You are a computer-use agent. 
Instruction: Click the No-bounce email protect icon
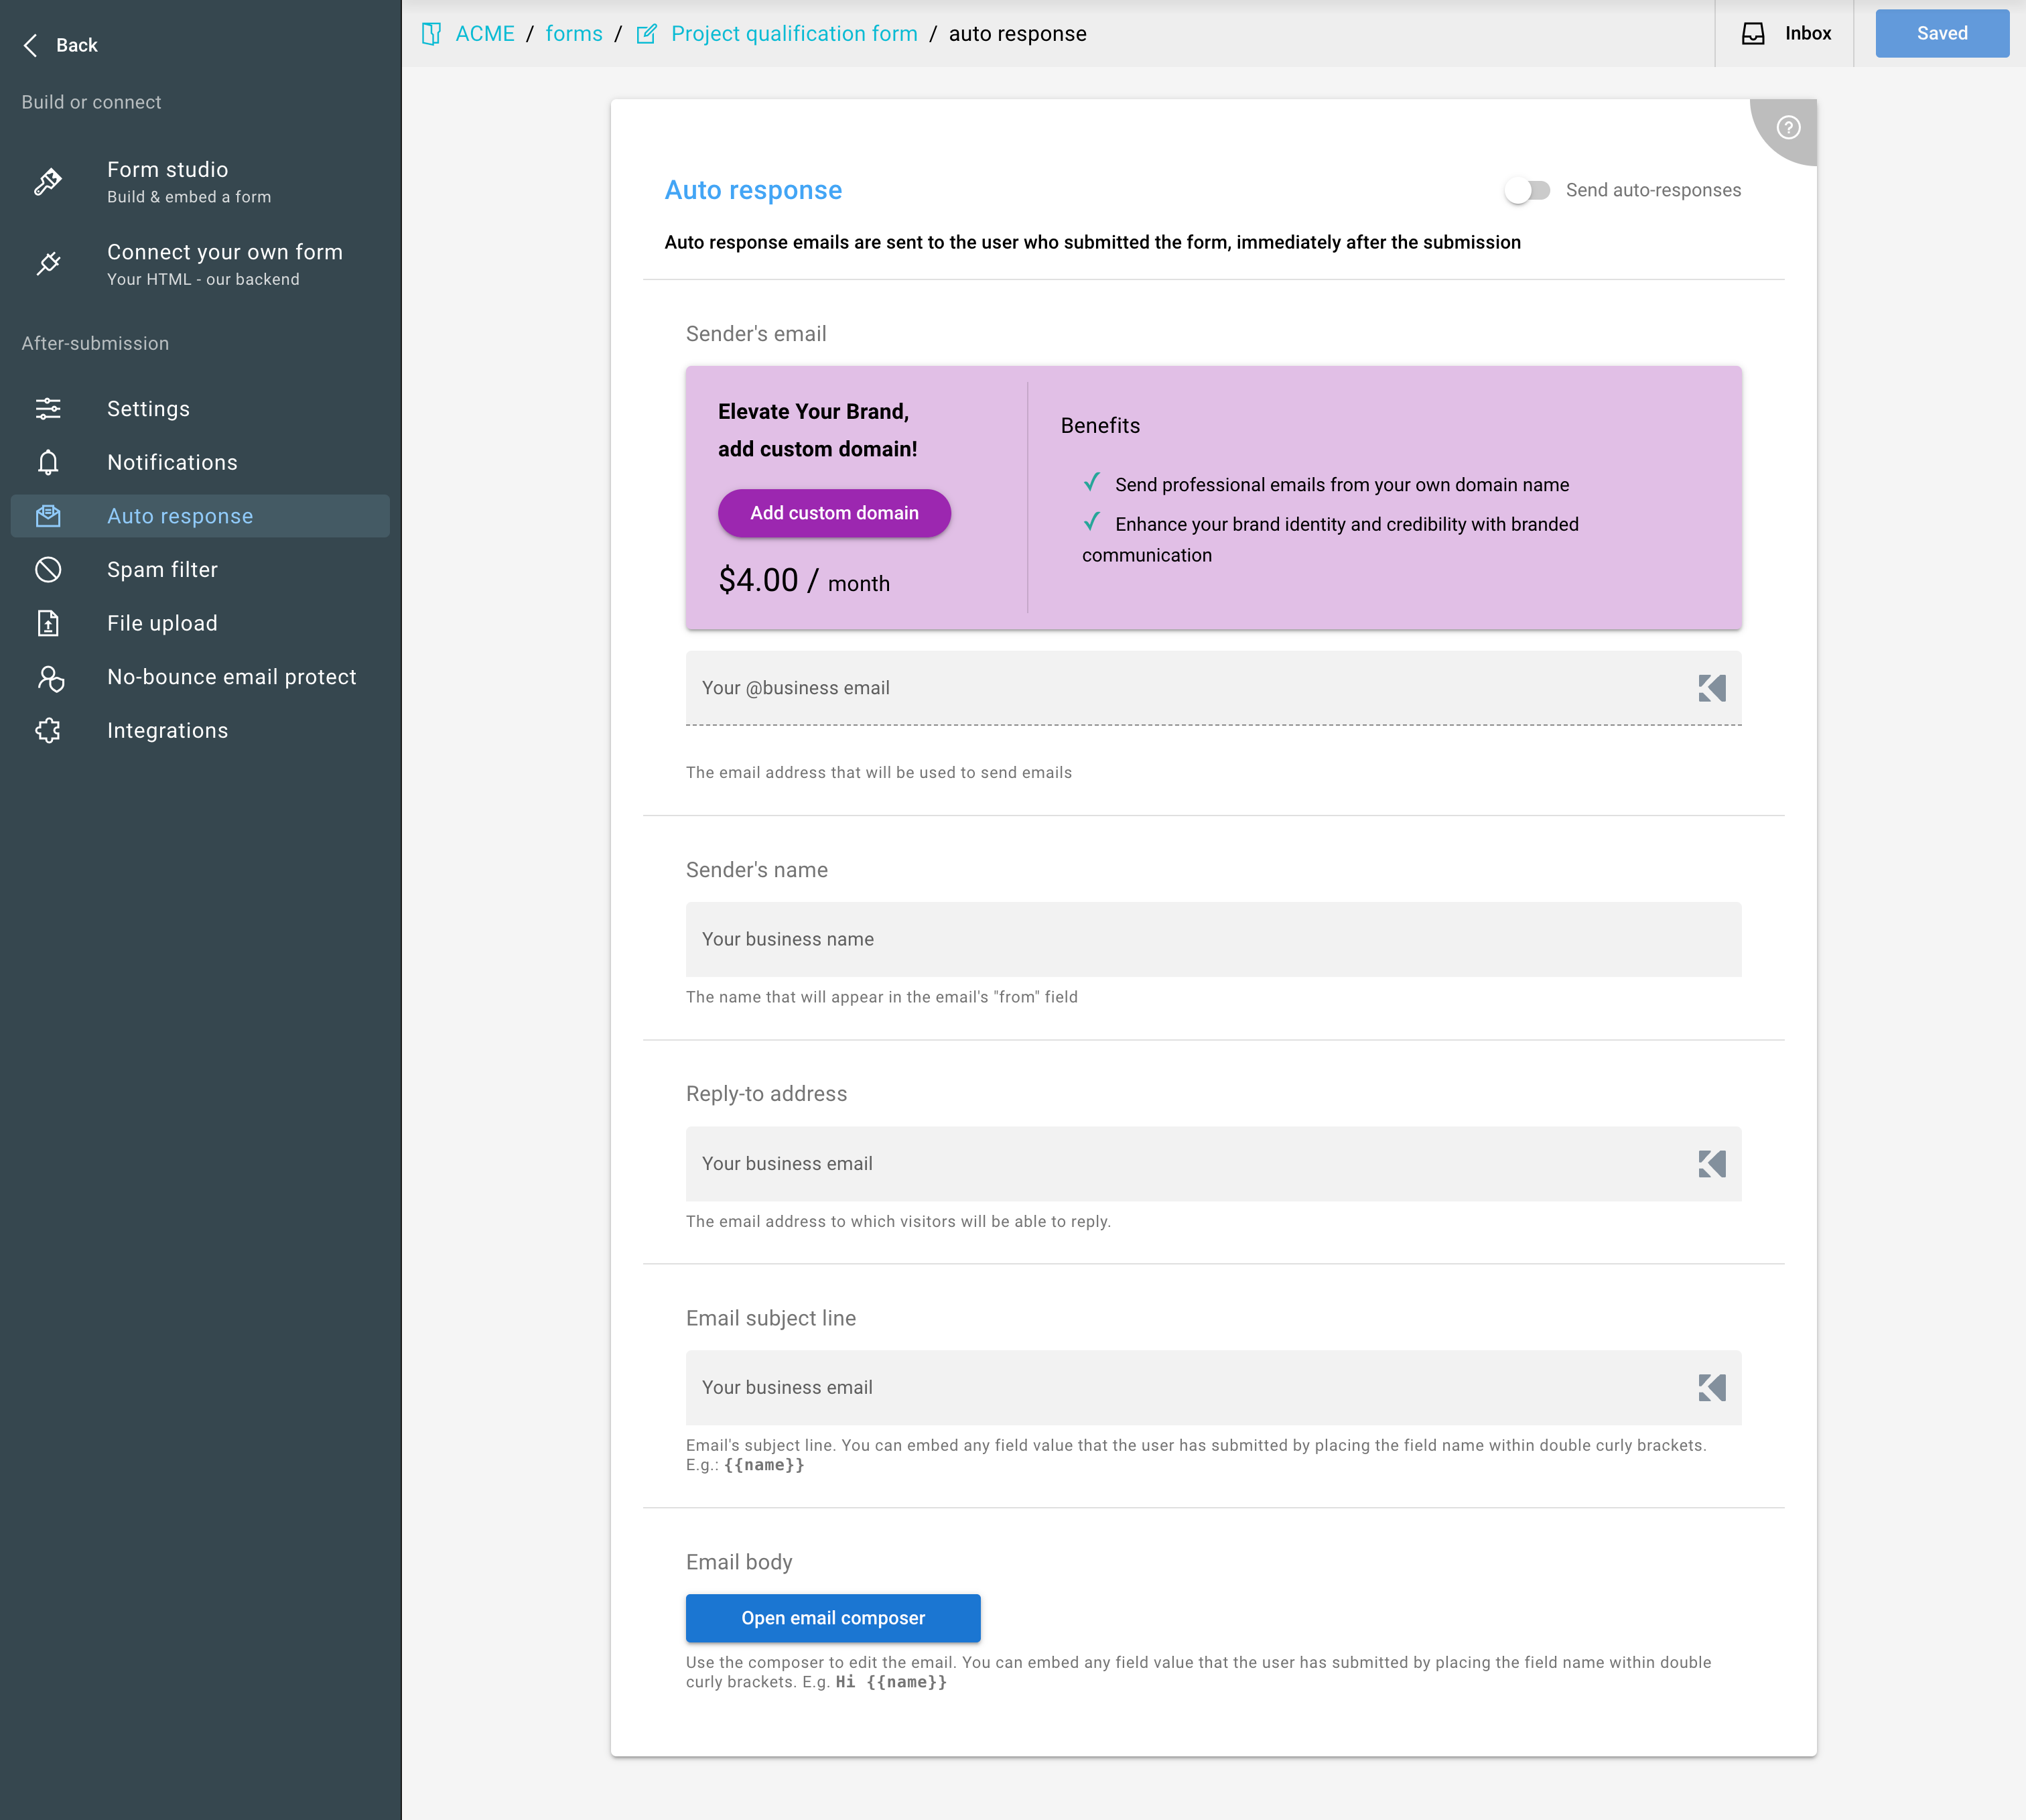[48, 677]
